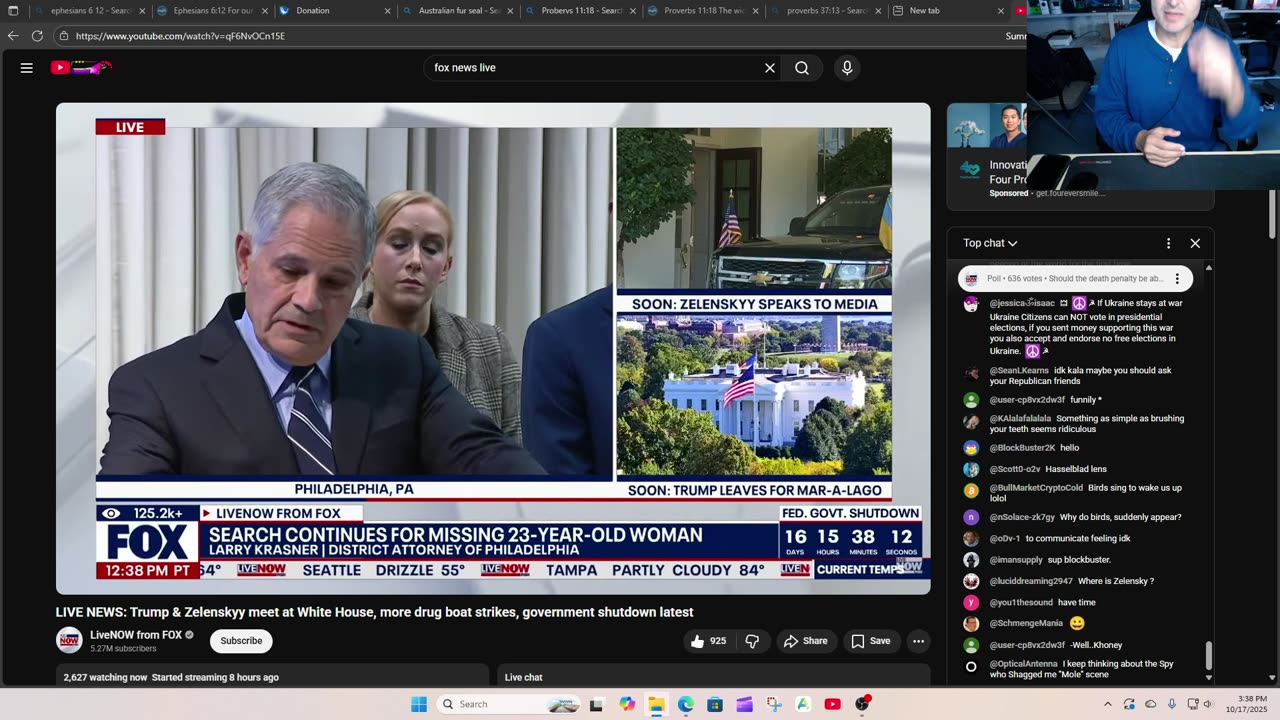Screen dimensions: 1280x720
Task: Open @OpticalAntenna chat author name
Action: point(1023,664)
